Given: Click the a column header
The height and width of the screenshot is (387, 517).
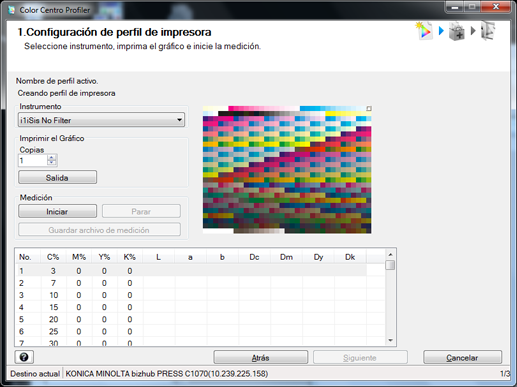Looking at the screenshot, I should [190, 257].
